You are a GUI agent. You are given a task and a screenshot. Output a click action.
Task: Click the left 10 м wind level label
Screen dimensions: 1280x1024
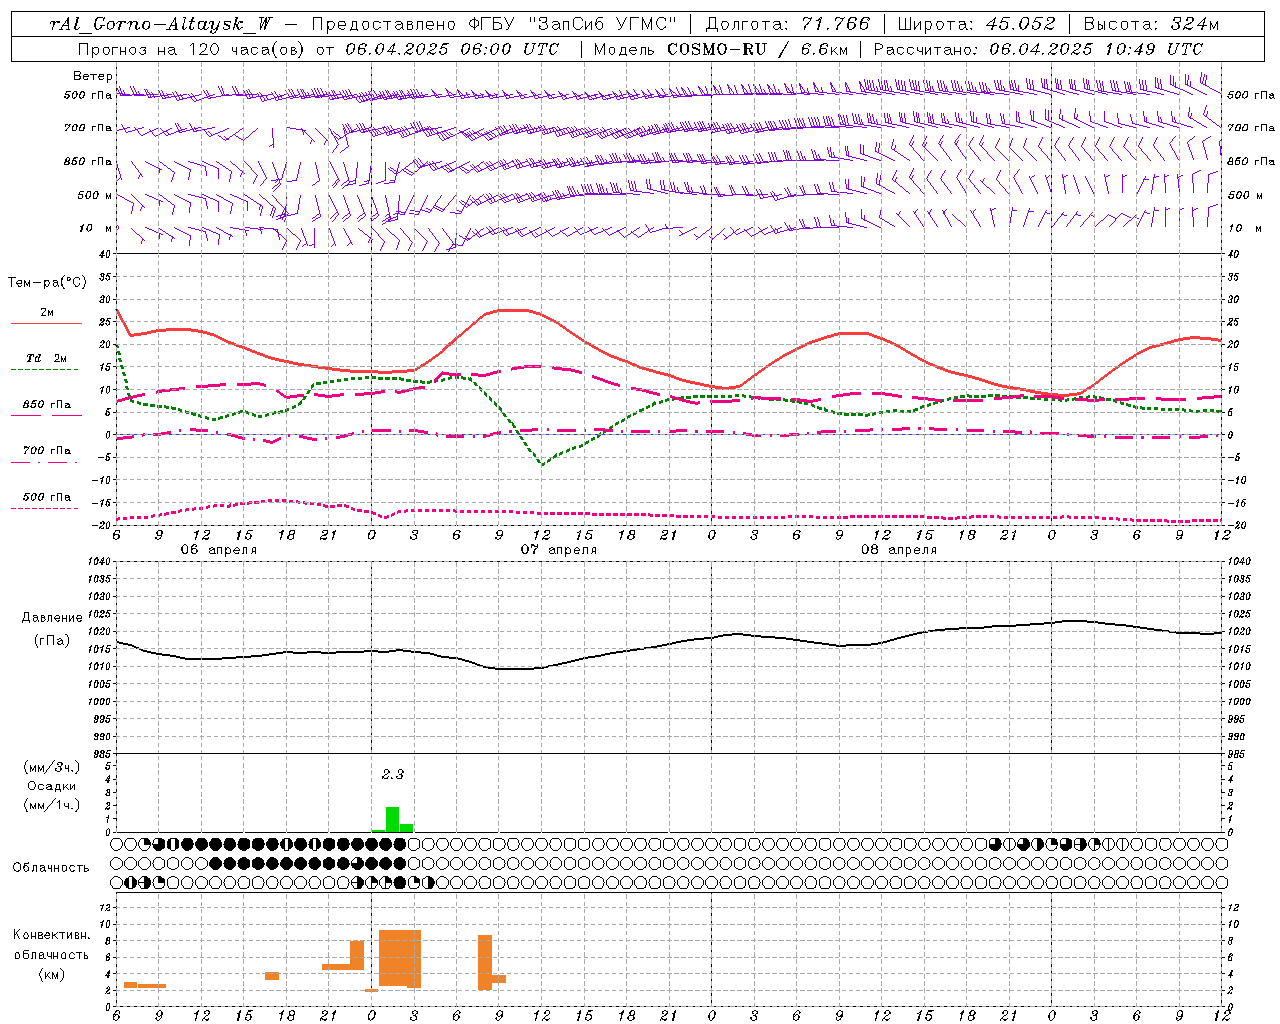coord(96,228)
